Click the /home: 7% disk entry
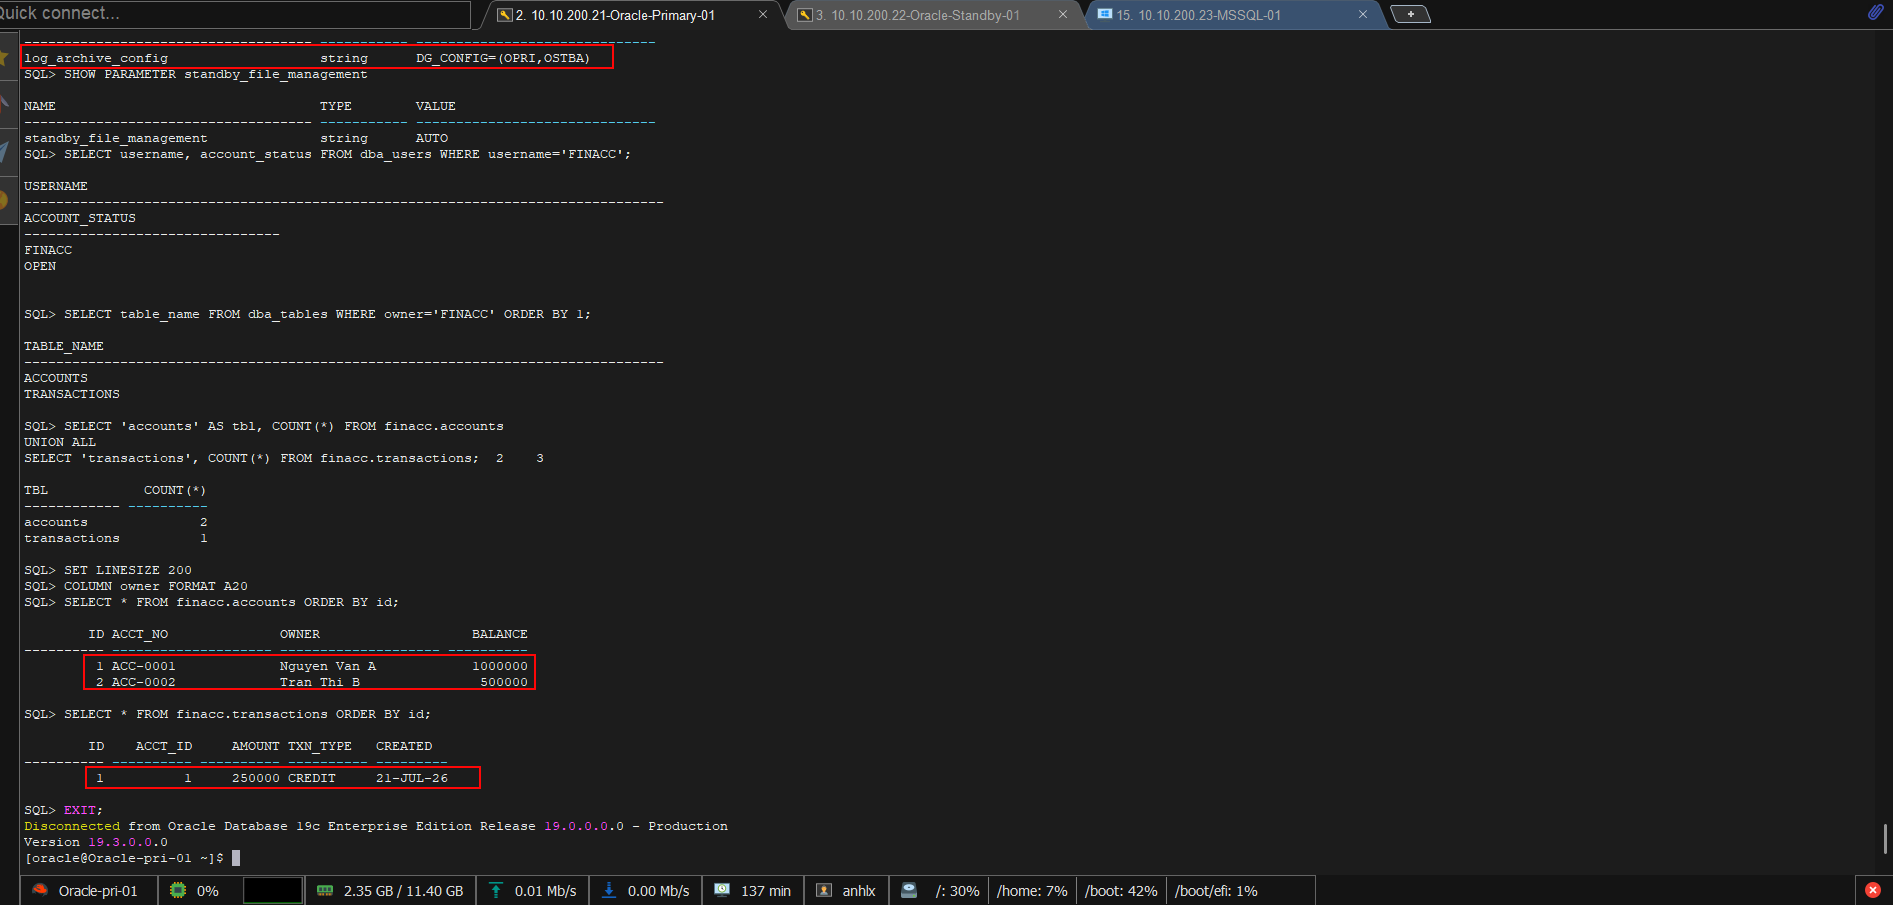The width and height of the screenshot is (1893, 905). pyautogui.click(x=1032, y=891)
